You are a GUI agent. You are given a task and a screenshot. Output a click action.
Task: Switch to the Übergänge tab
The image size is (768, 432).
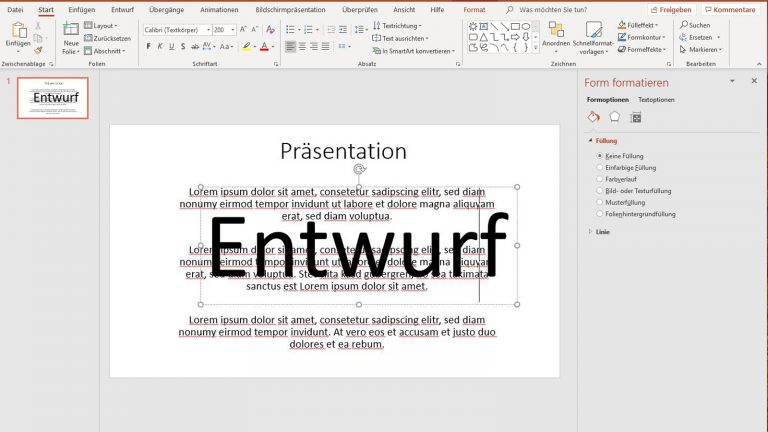coord(167,9)
